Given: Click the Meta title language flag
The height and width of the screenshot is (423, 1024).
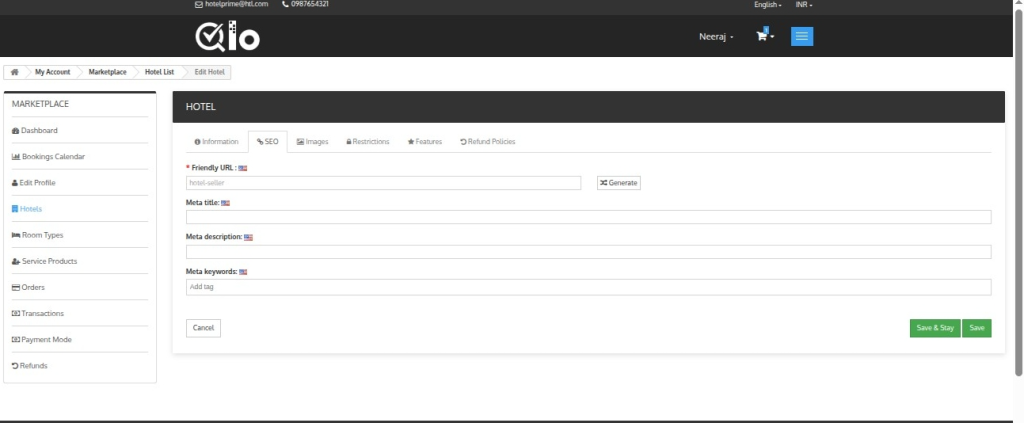Looking at the screenshot, I should tap(225, 203).
